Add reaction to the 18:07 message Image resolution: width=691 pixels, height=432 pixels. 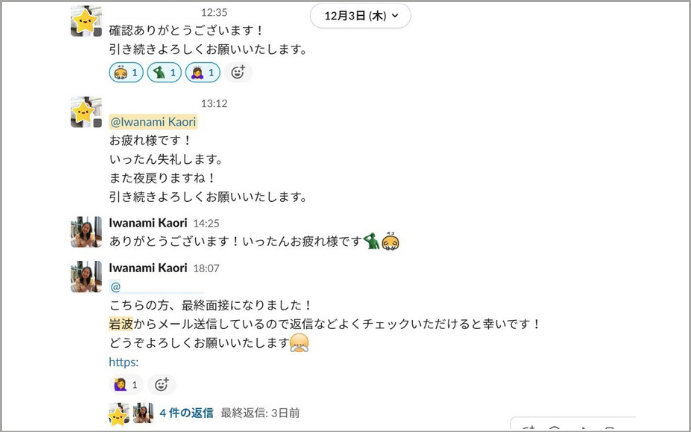coord(162,384)
